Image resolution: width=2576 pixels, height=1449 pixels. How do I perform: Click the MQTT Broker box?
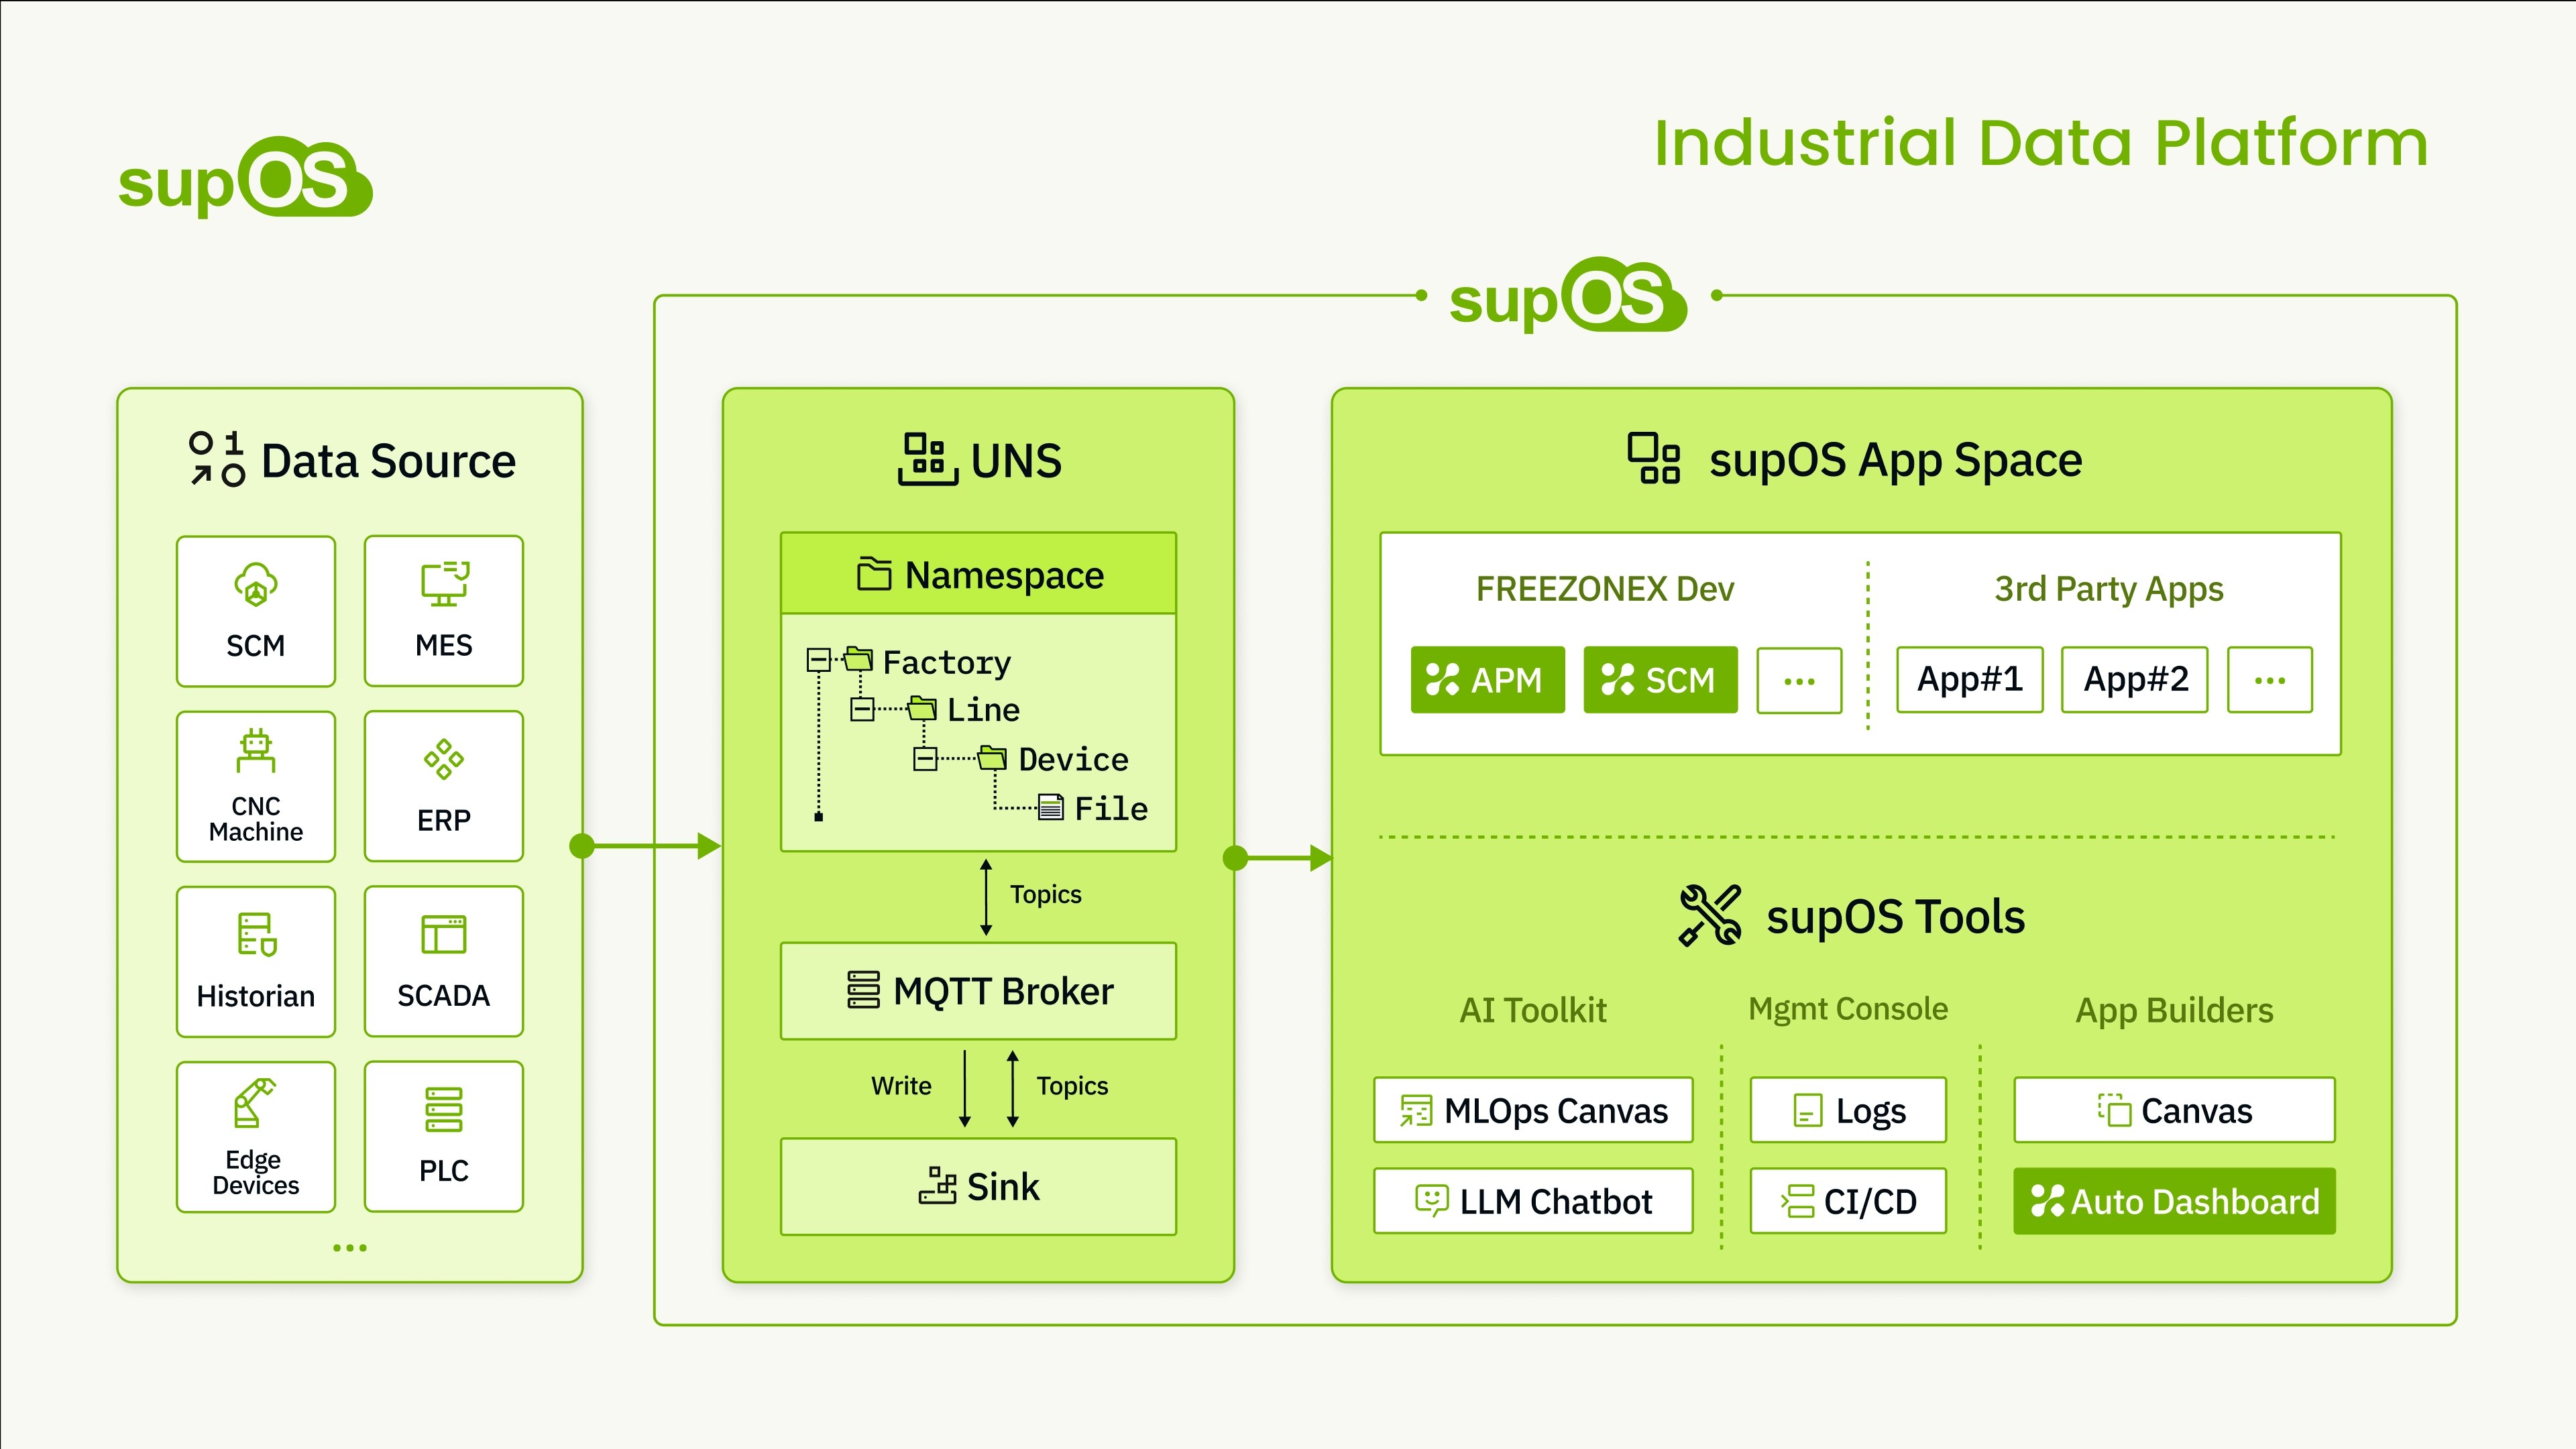click(x=978, y=991)
